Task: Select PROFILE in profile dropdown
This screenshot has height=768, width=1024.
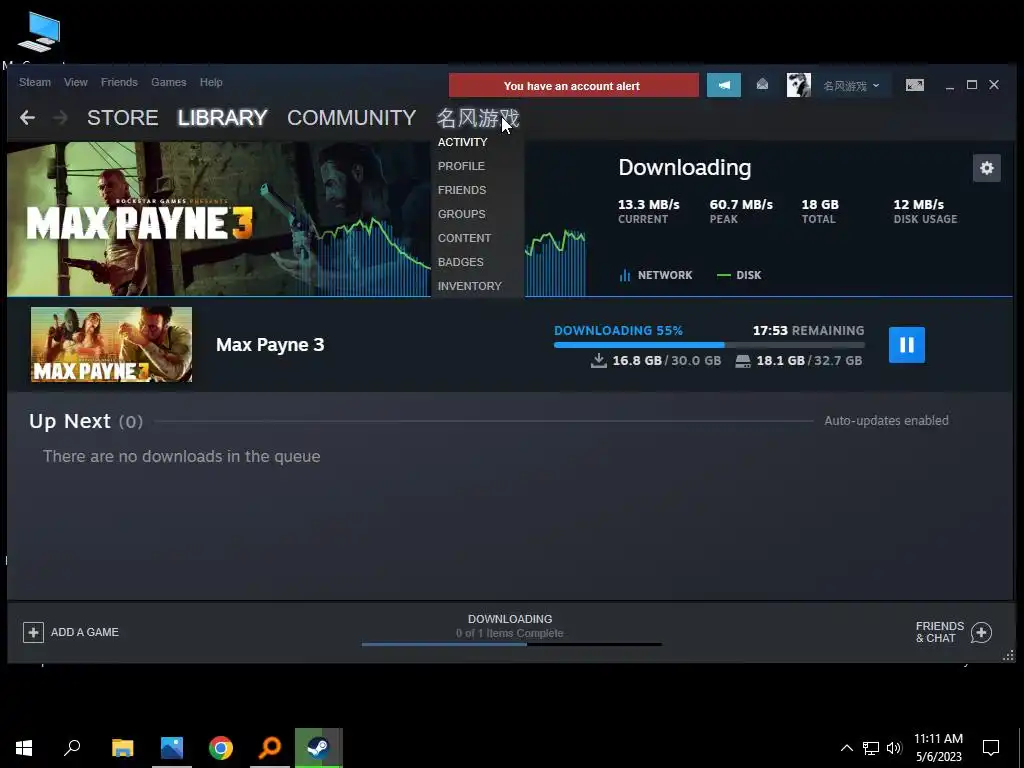Action: click(x=461, y=166)
